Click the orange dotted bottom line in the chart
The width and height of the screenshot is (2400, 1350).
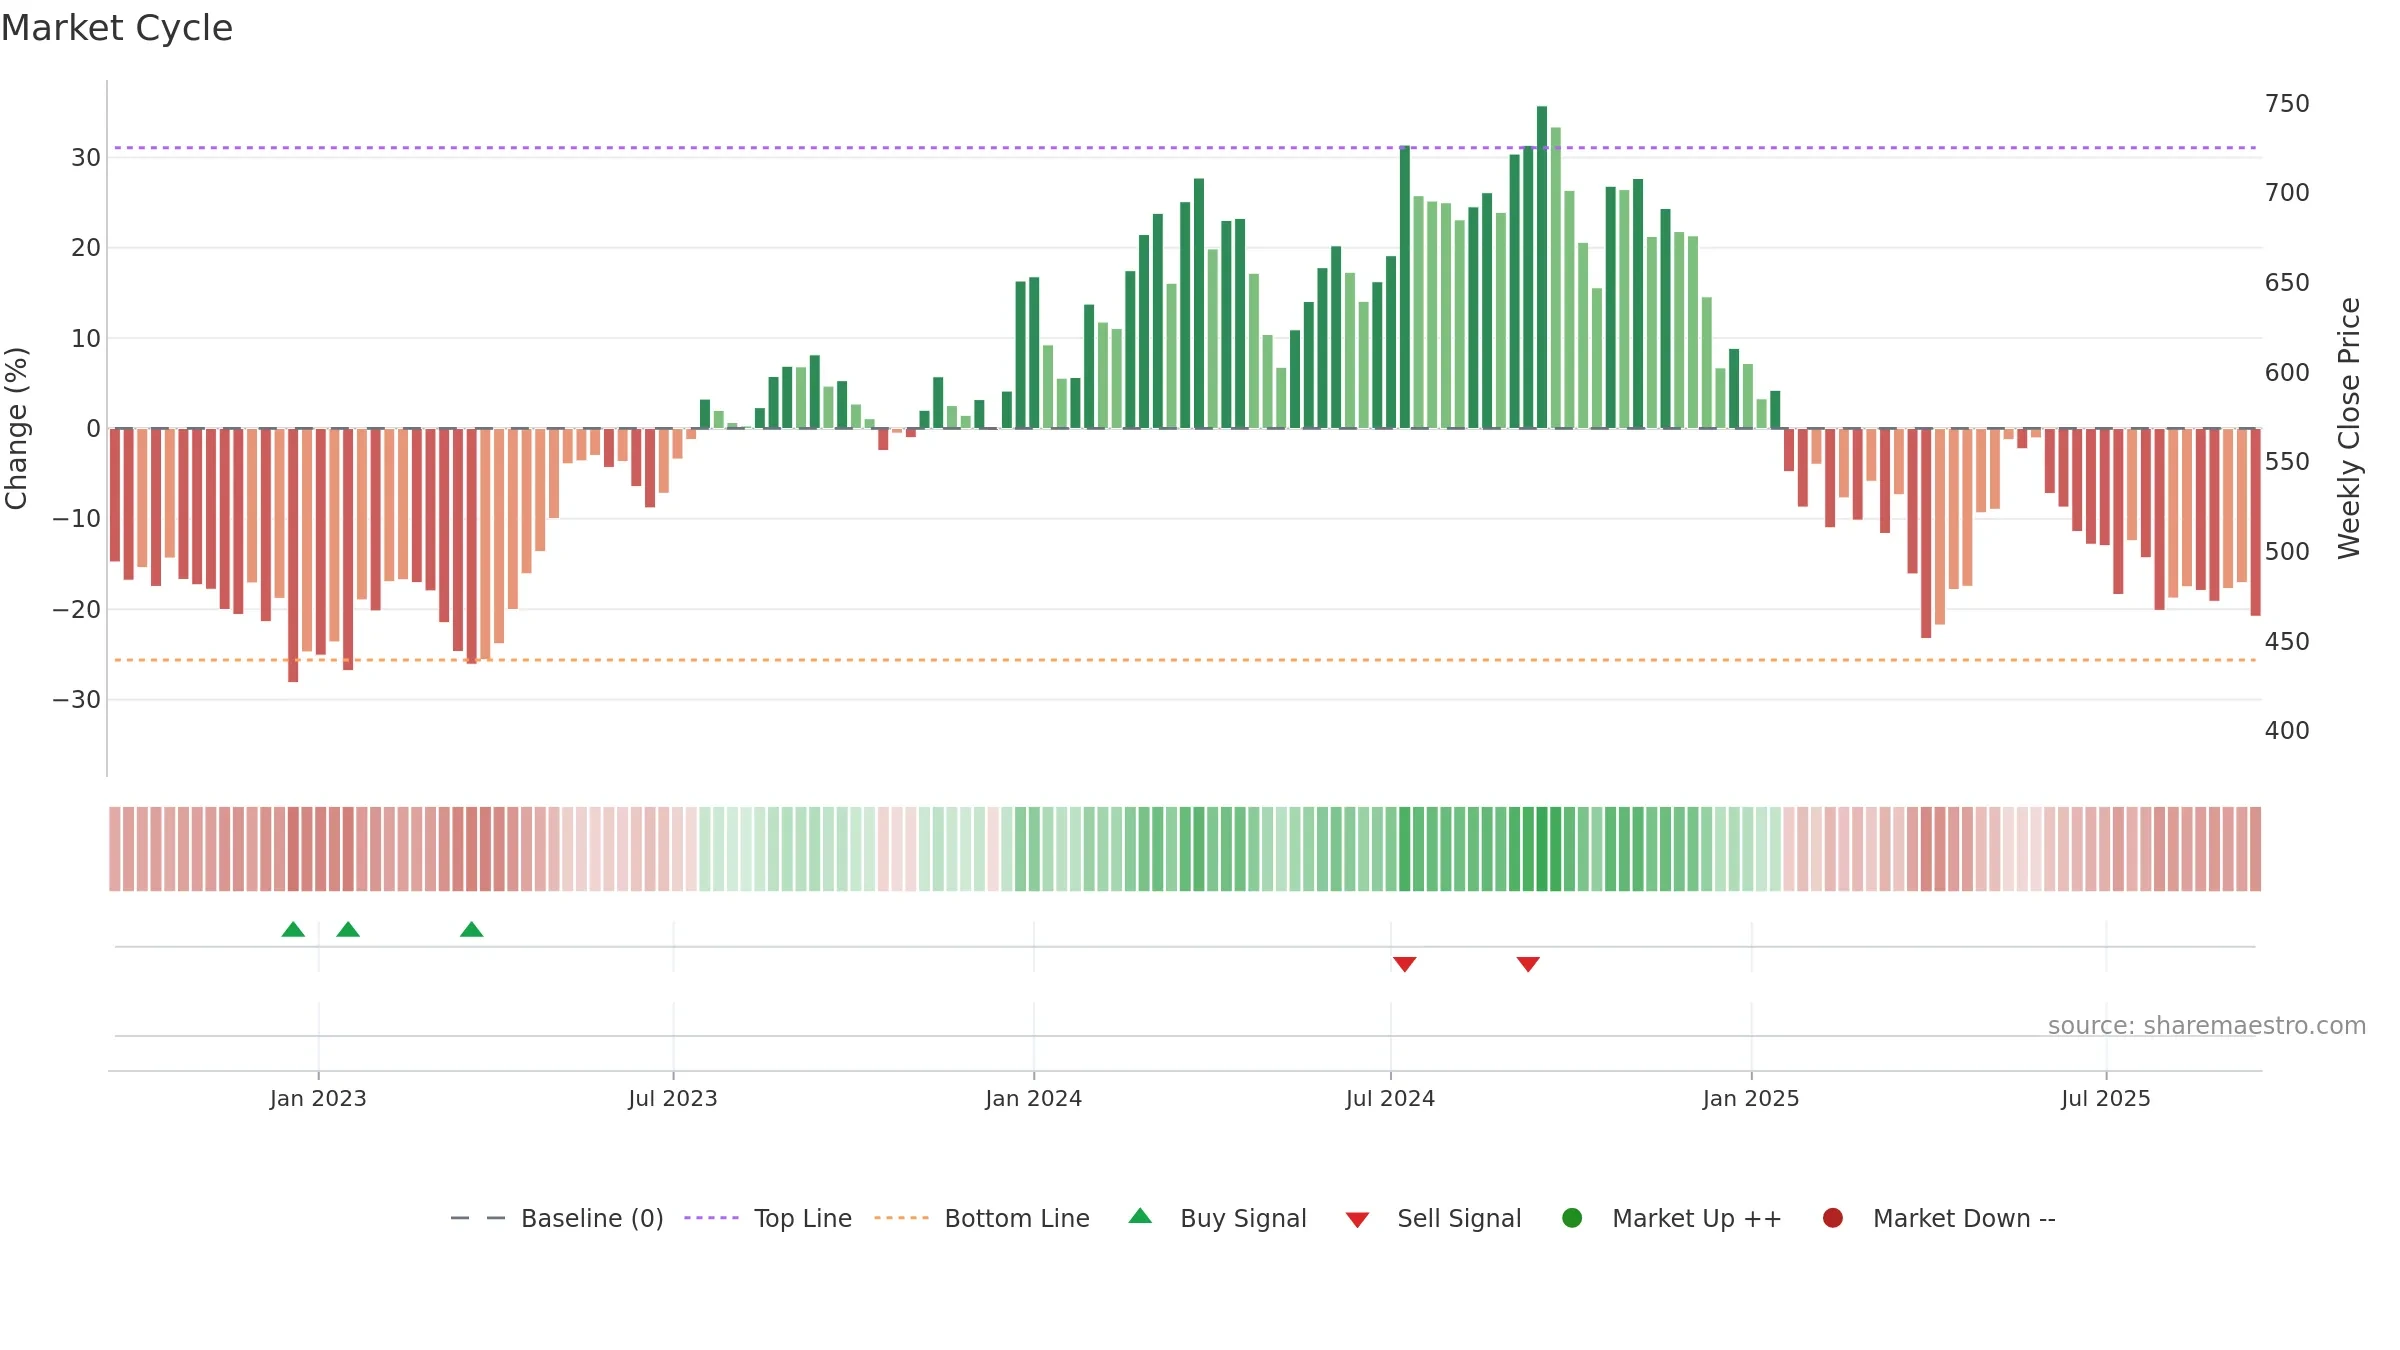point(1185,660)
